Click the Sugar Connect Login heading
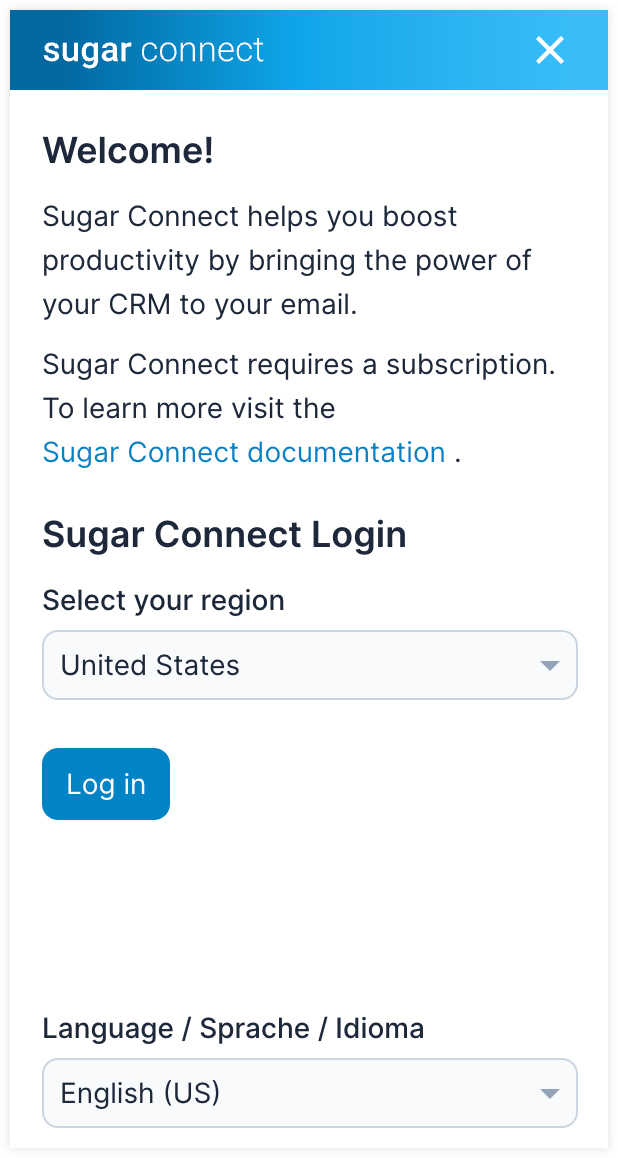Image resolution: width=618 pixels, height=1158 pixels. [x=224, y=535]
